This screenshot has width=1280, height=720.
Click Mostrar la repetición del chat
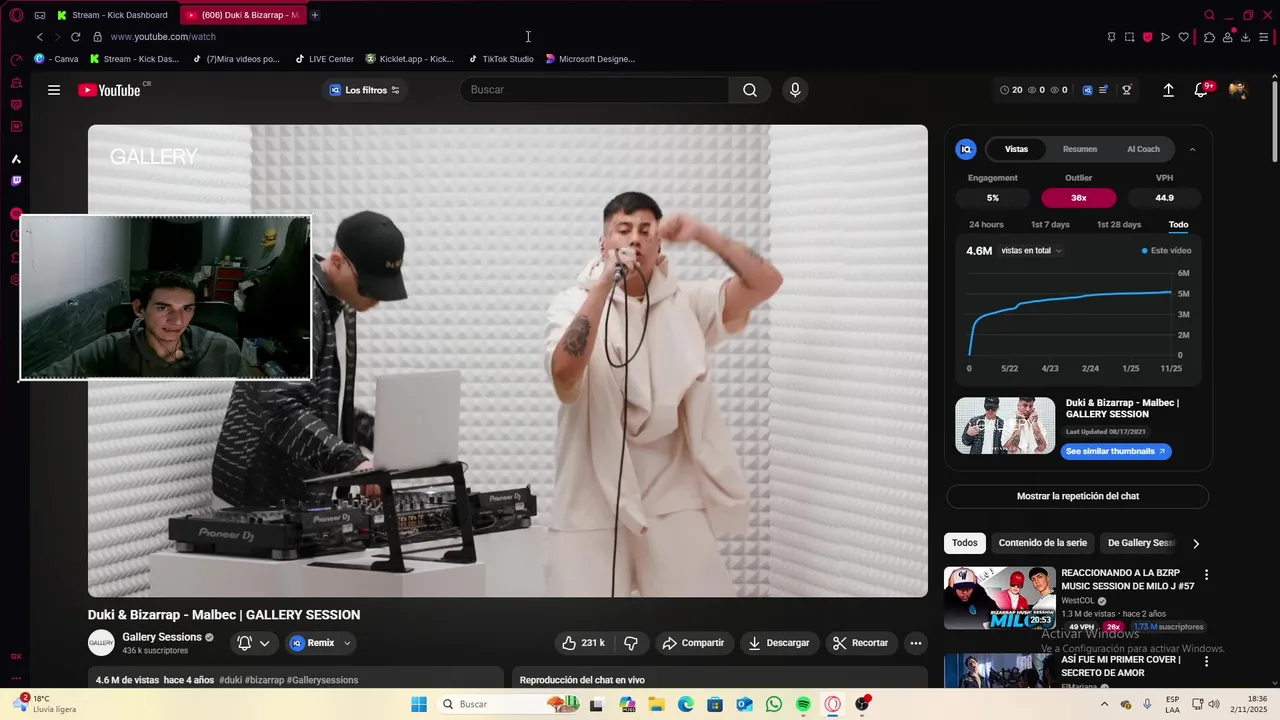pos(1078,496)
